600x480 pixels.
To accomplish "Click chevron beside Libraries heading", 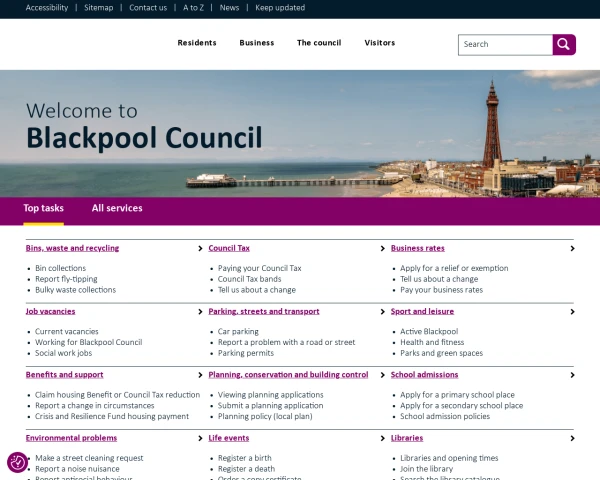I will coord(572,438).
